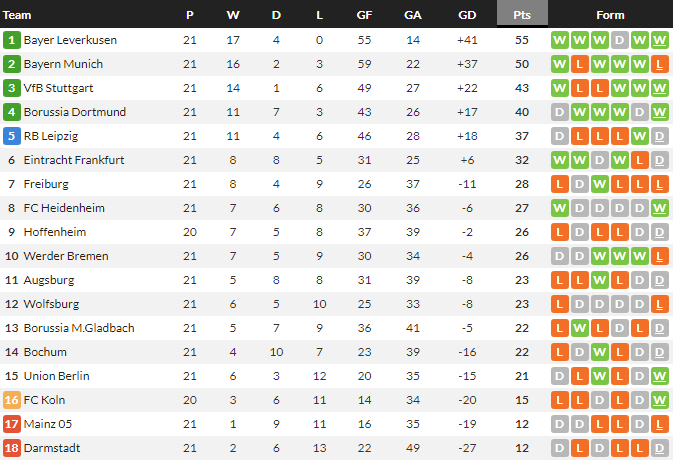Click Darmstadt's red position 18 badge
The height and width of the screenshot is (460, 673).
coord(12,448)
